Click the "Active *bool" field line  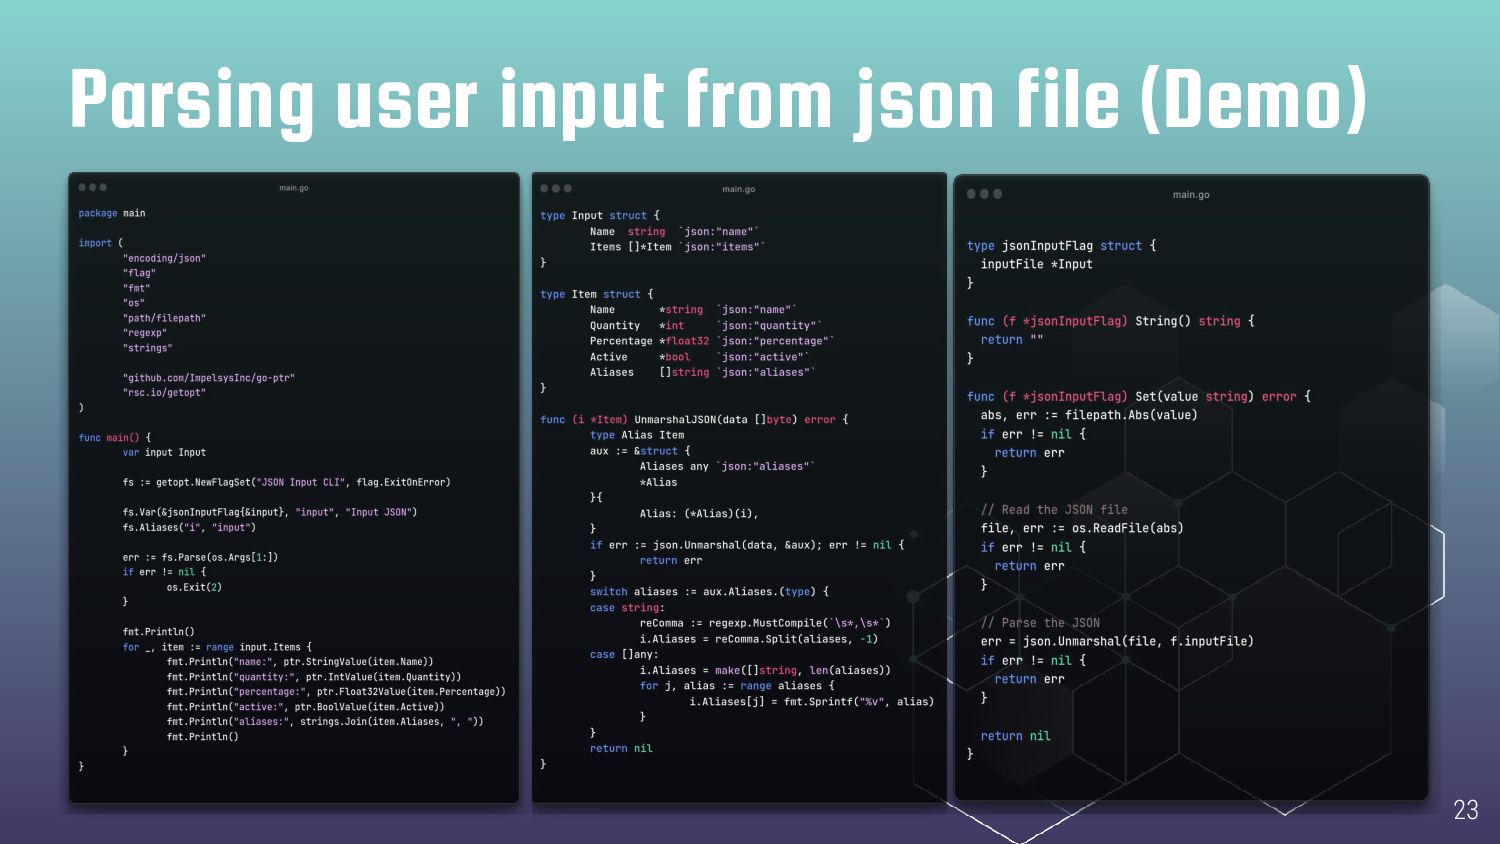[700, 357]
